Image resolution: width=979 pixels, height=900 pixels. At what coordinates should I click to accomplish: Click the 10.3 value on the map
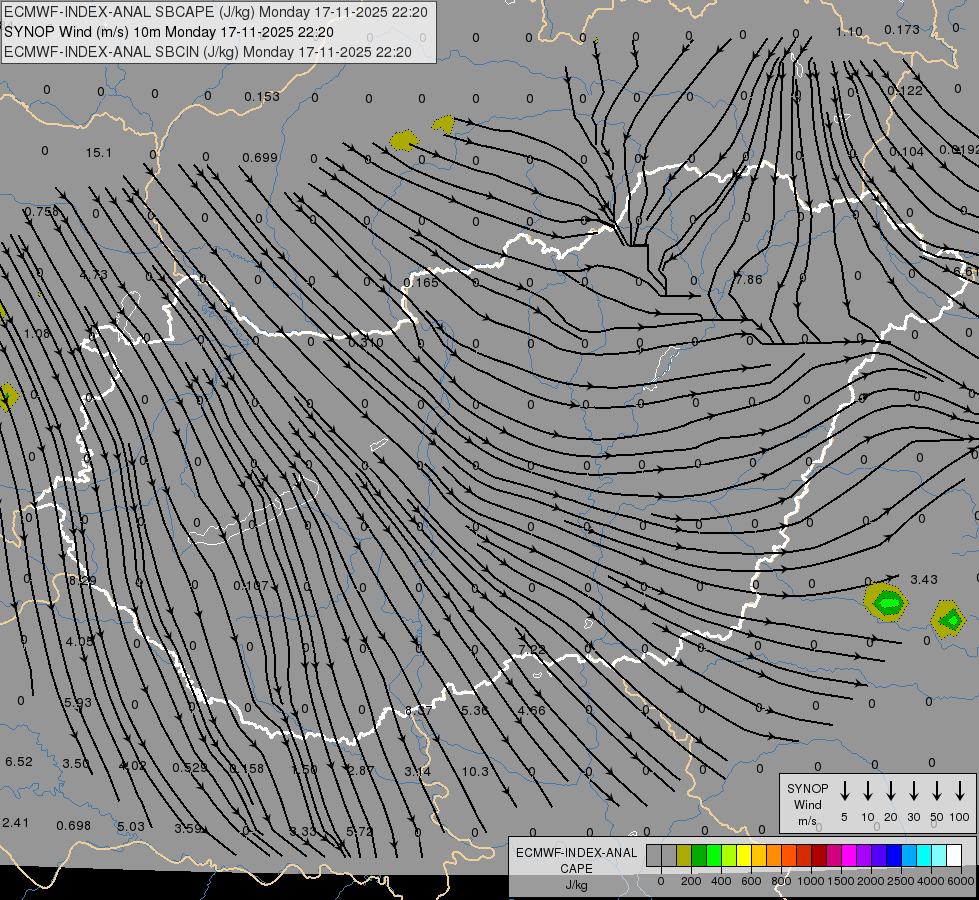pyautogui.click(x=475, y=771)
